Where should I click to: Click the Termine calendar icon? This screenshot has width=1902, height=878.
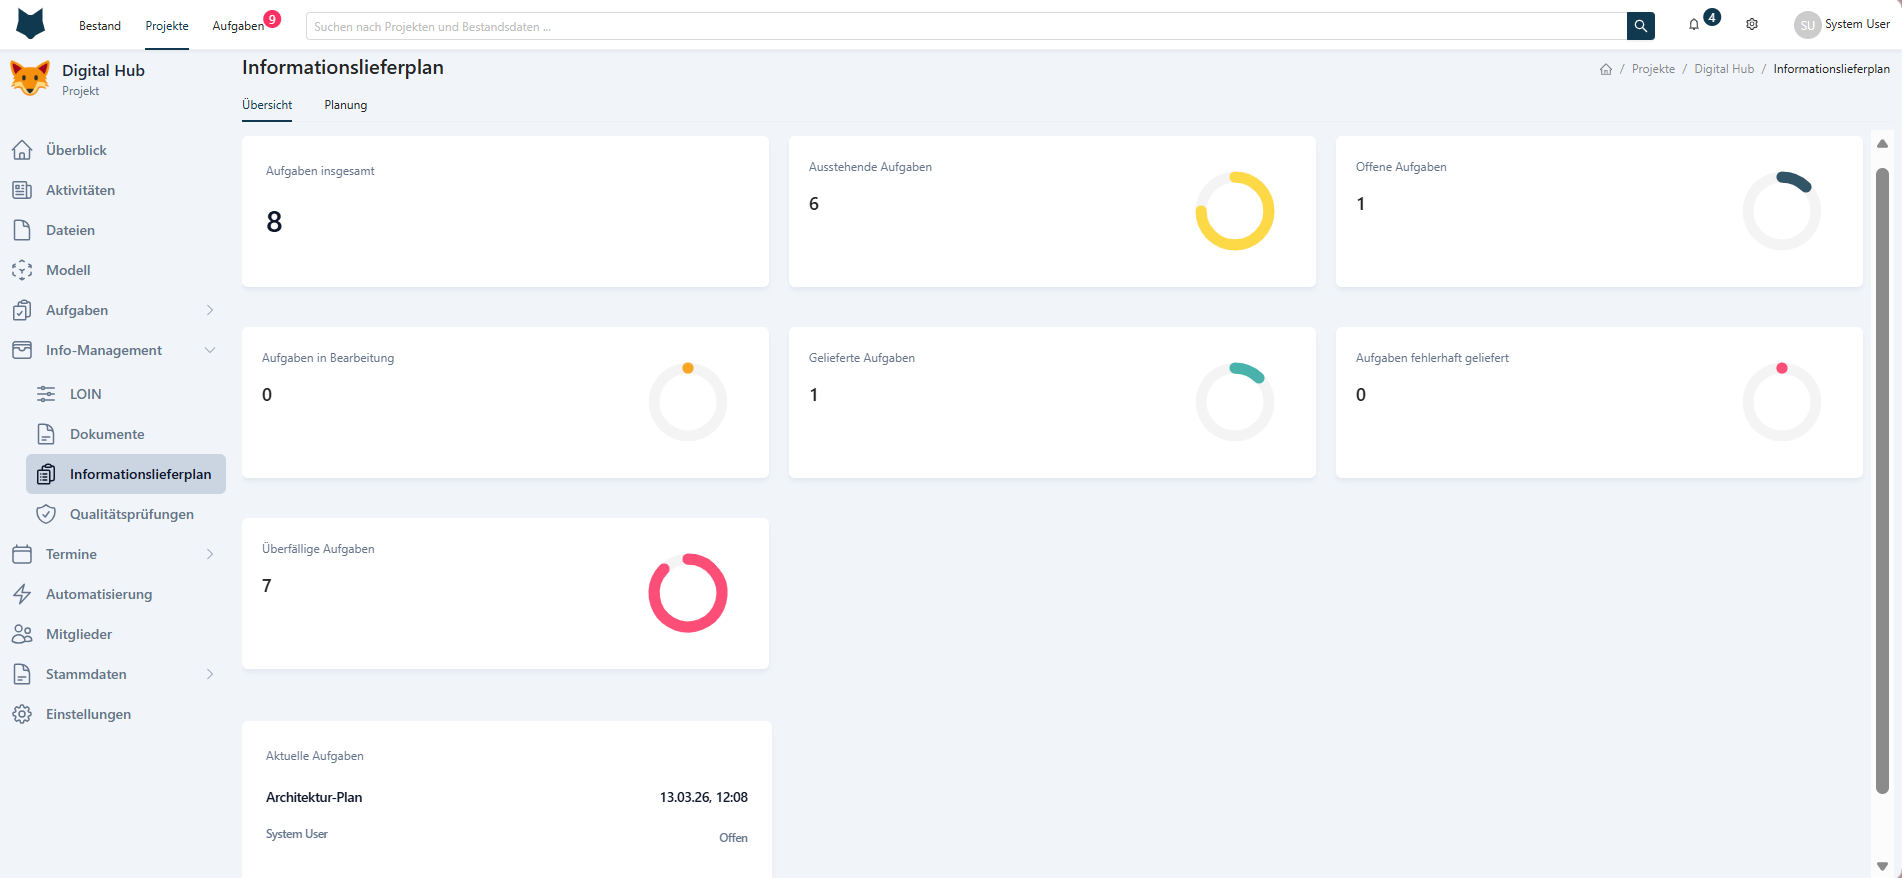pos(22,554)
